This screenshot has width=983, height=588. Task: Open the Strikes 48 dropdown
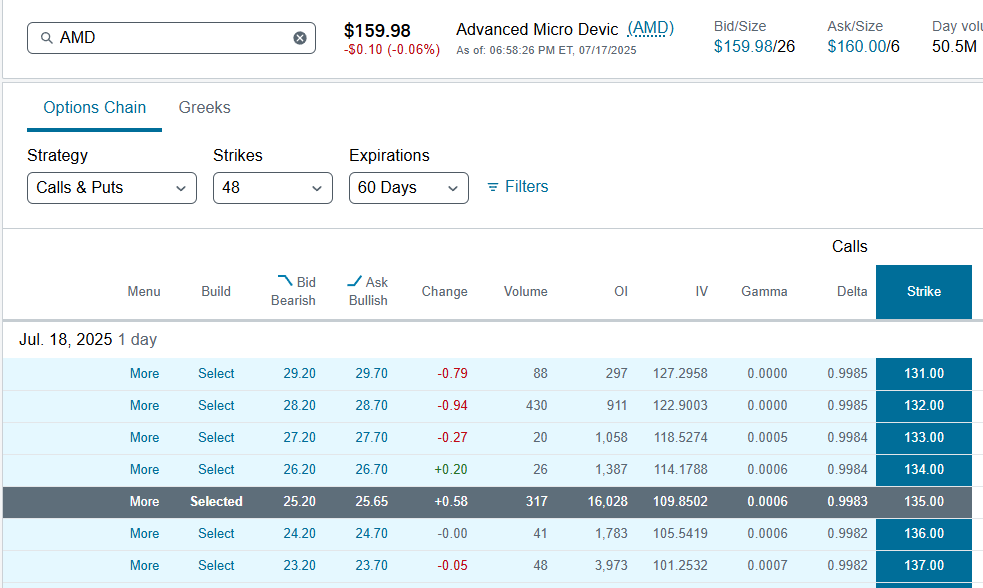tap(273, 188)
